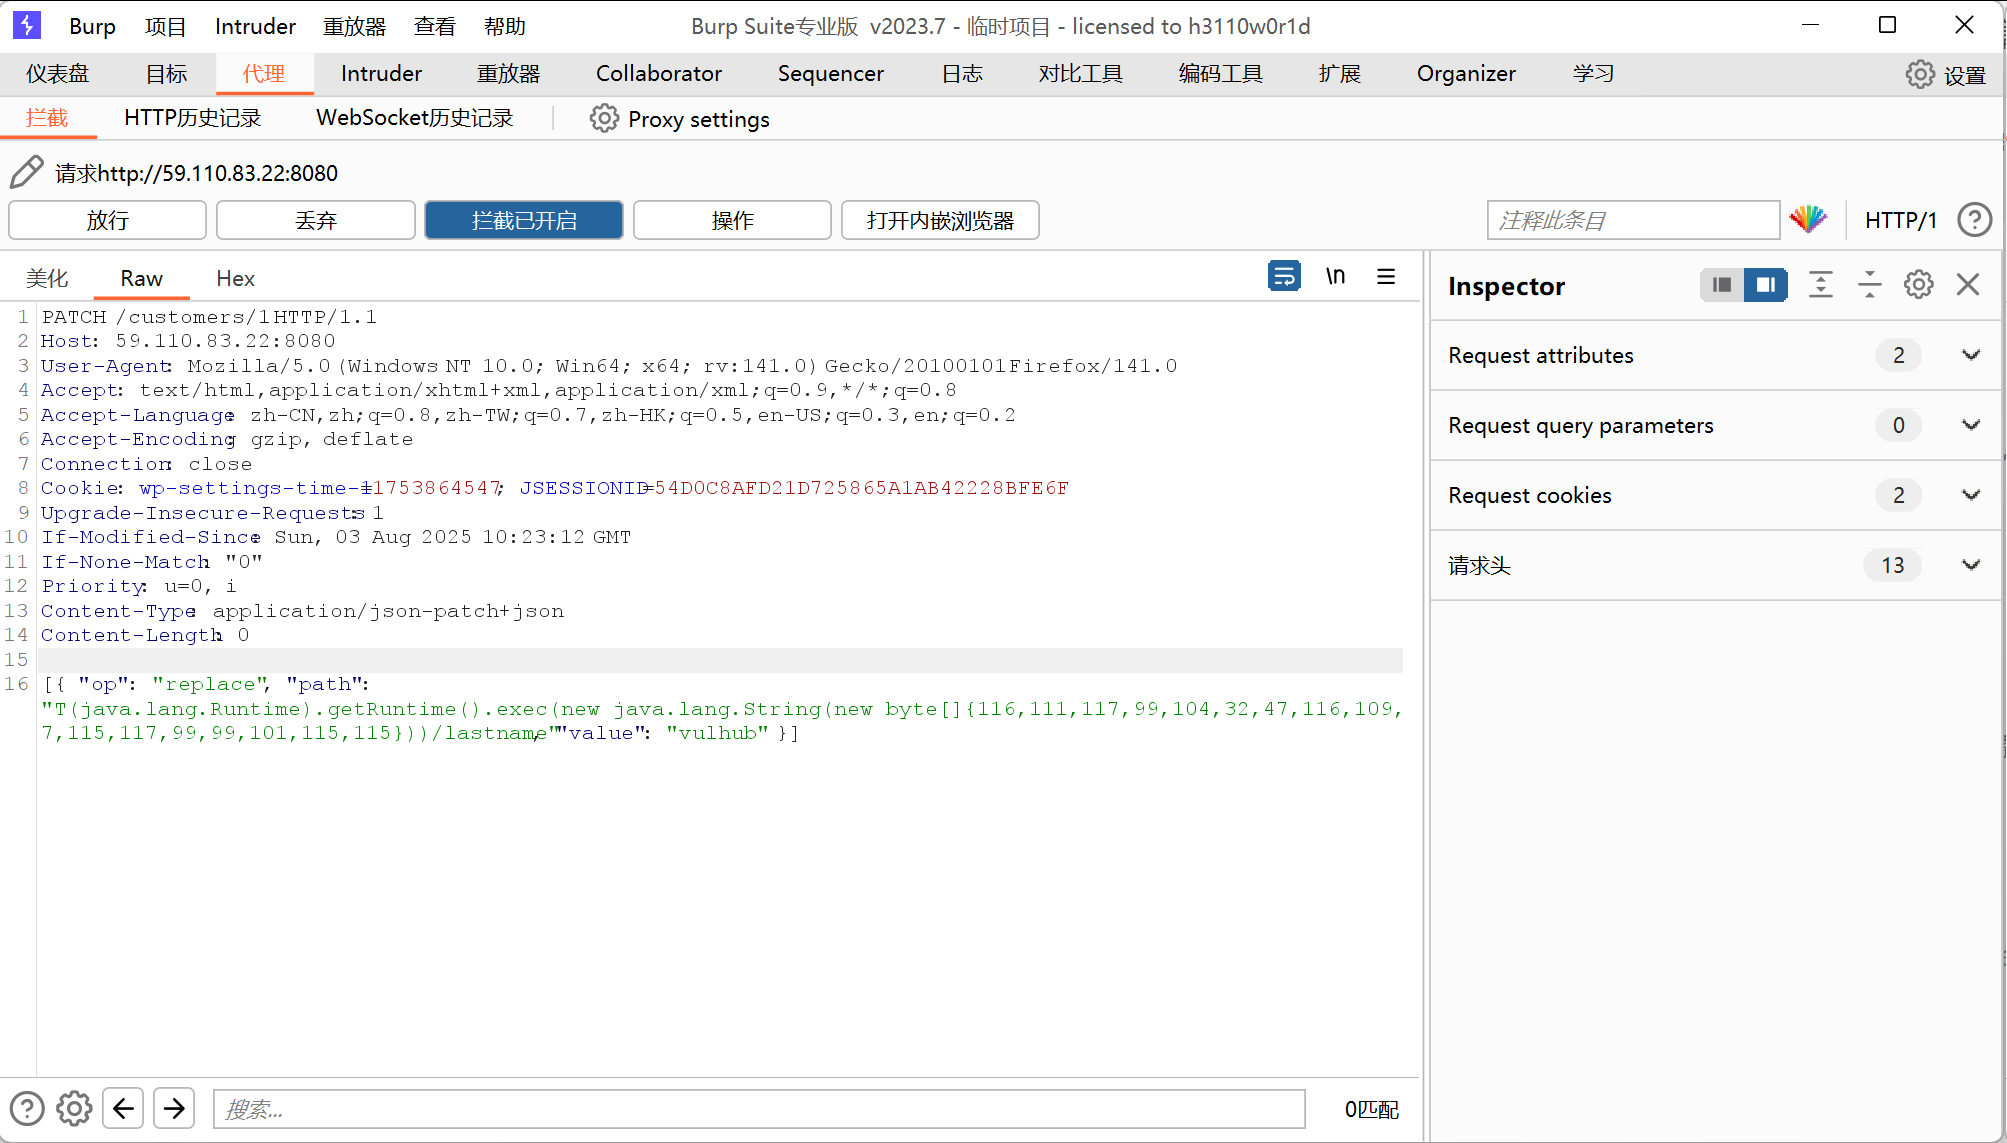2007x1143 pixels.
Task: Click the 搜索 search input field
Action: click(759, 1109)
